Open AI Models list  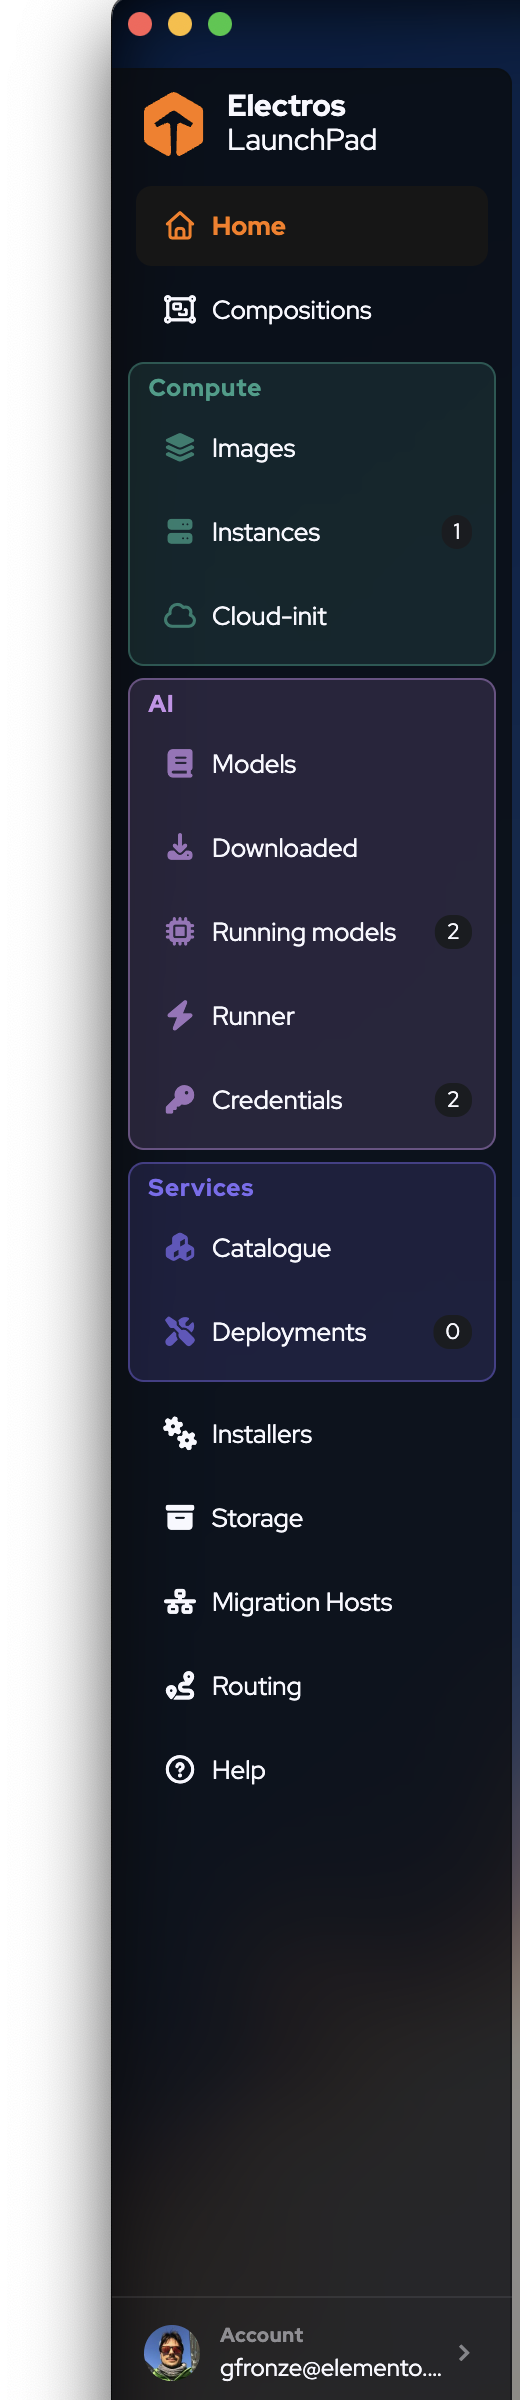point(312,764)
